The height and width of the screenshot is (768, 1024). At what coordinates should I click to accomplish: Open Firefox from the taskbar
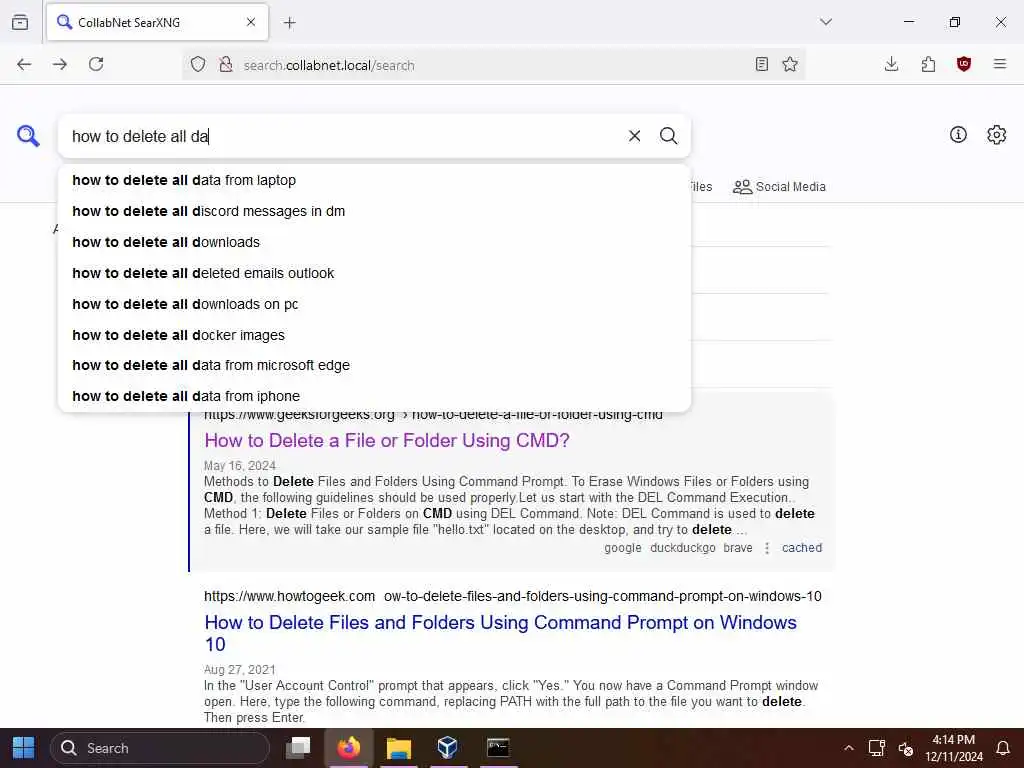[x=349, y=748]
